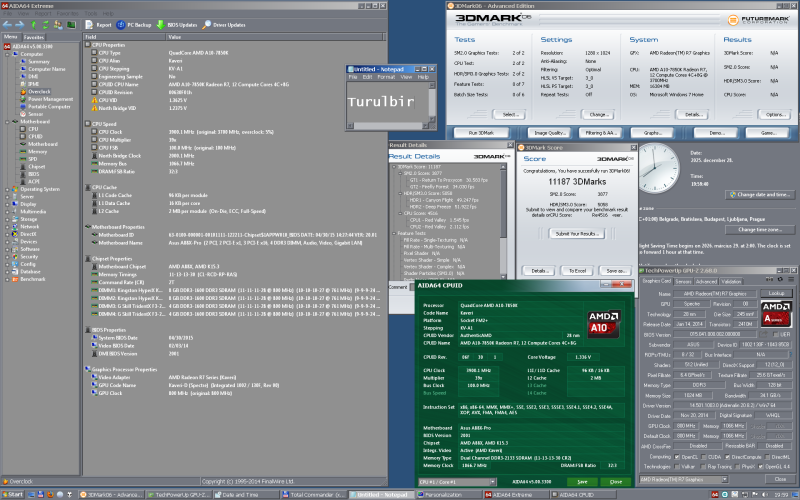Switch to Favorites tab in AIDA64
Image resolution: width=800 pixels, height=500 pixels.
34,37
